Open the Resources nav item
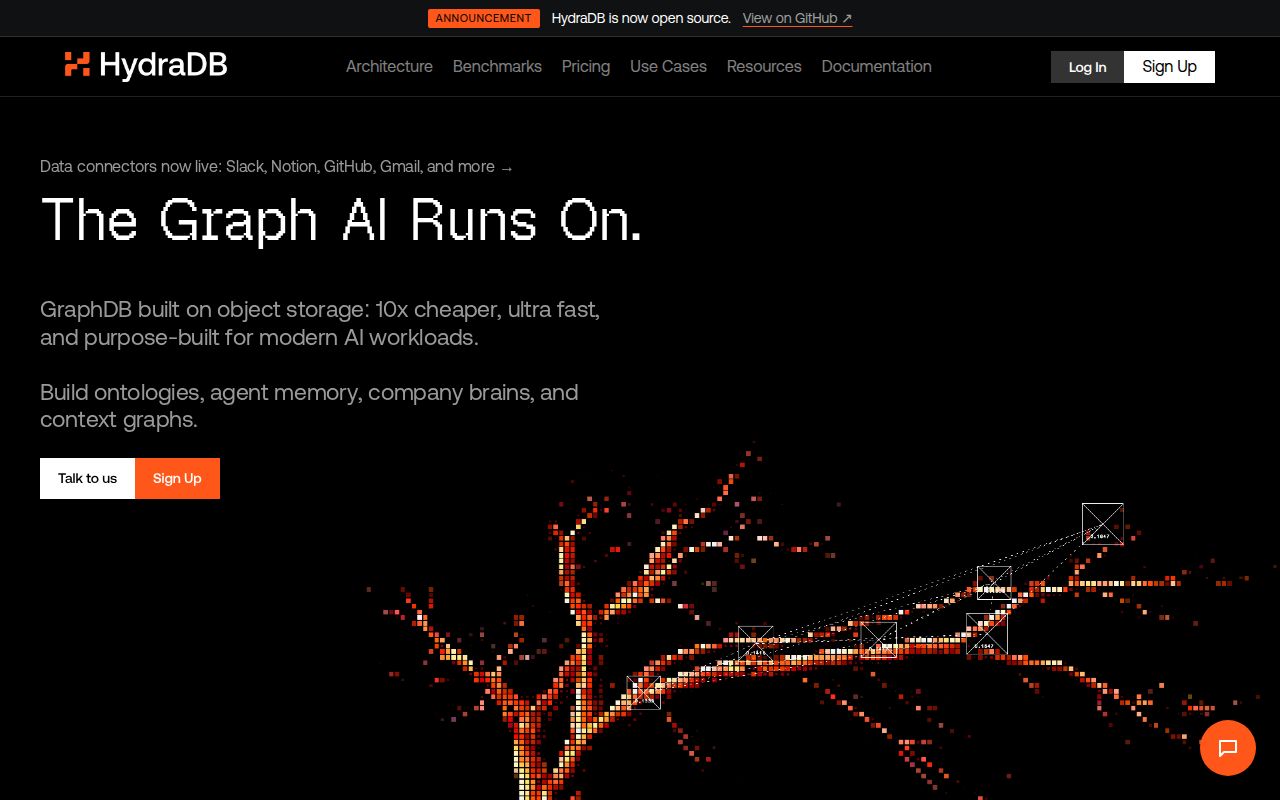Screen dimensions: 1280x800 pos(764,66)
